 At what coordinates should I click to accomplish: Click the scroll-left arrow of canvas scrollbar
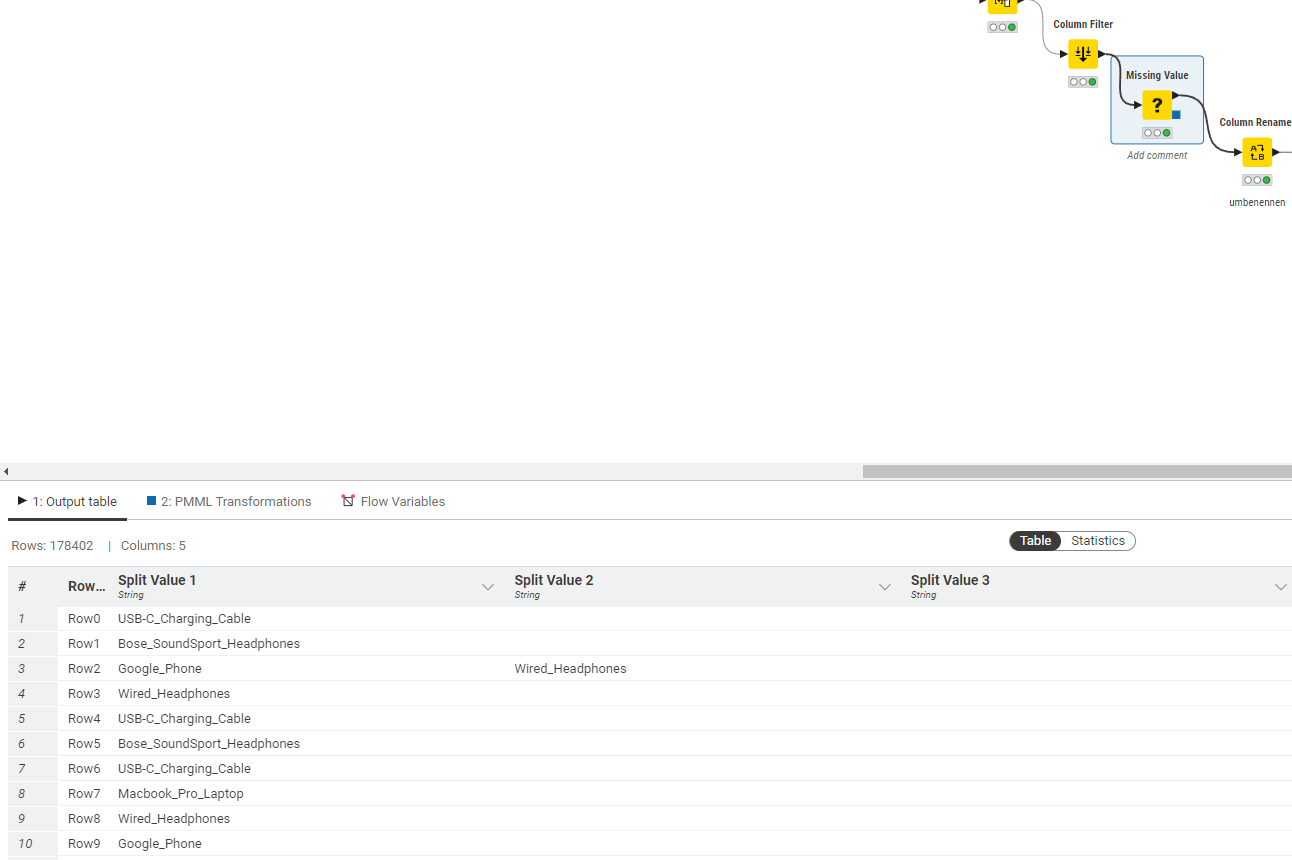[x=6, y=471]
